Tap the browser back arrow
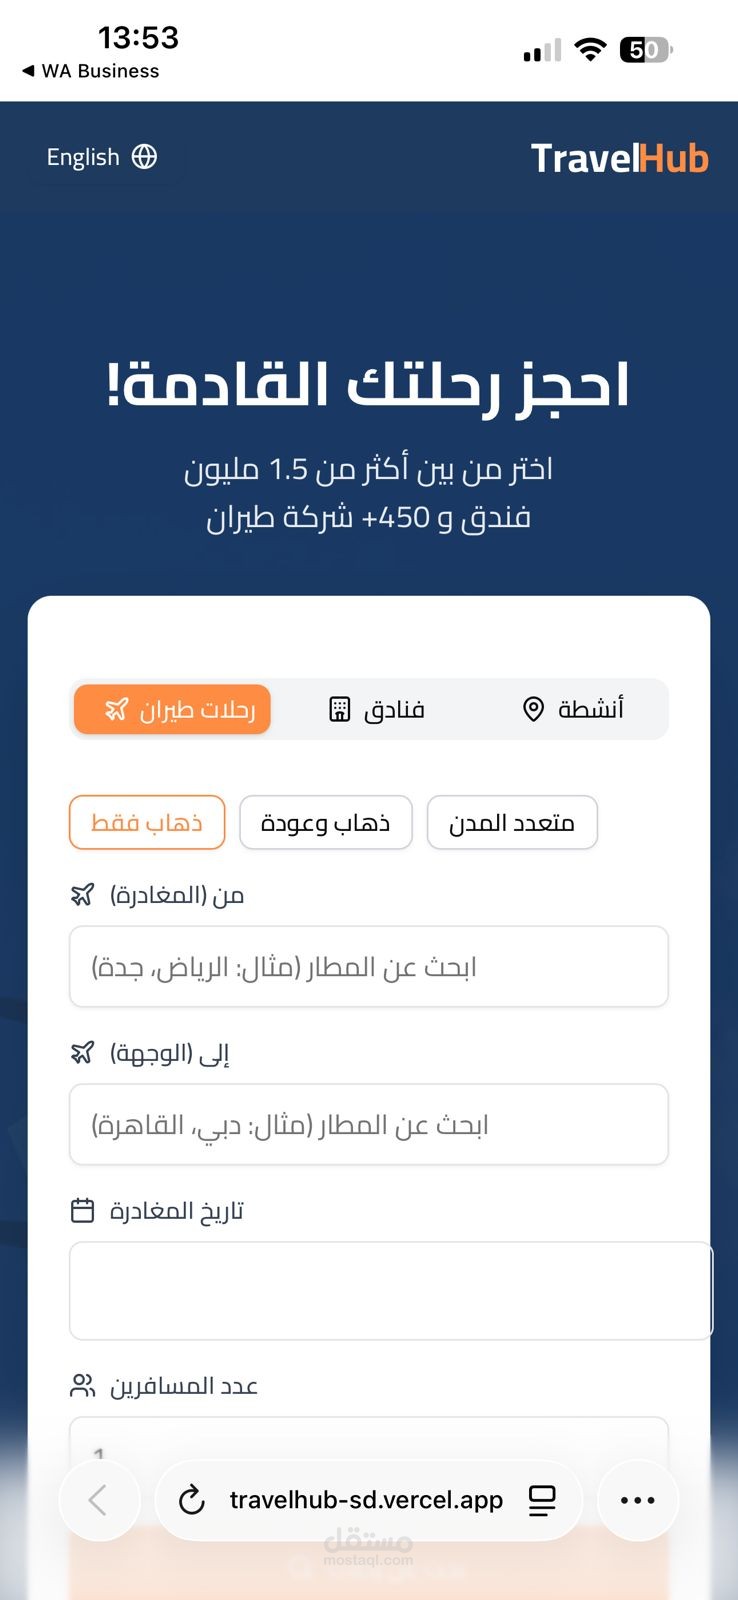 [98, 1500]
